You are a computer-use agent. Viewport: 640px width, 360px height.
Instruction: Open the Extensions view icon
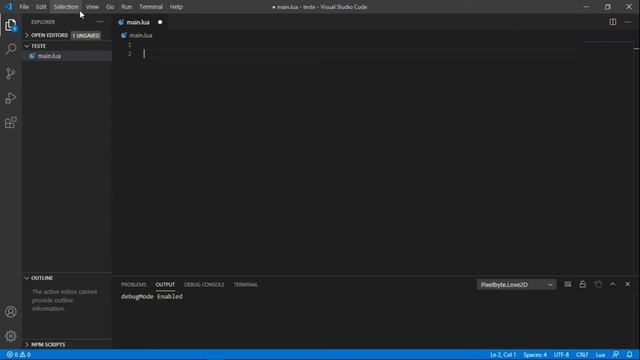click(11, 122)
